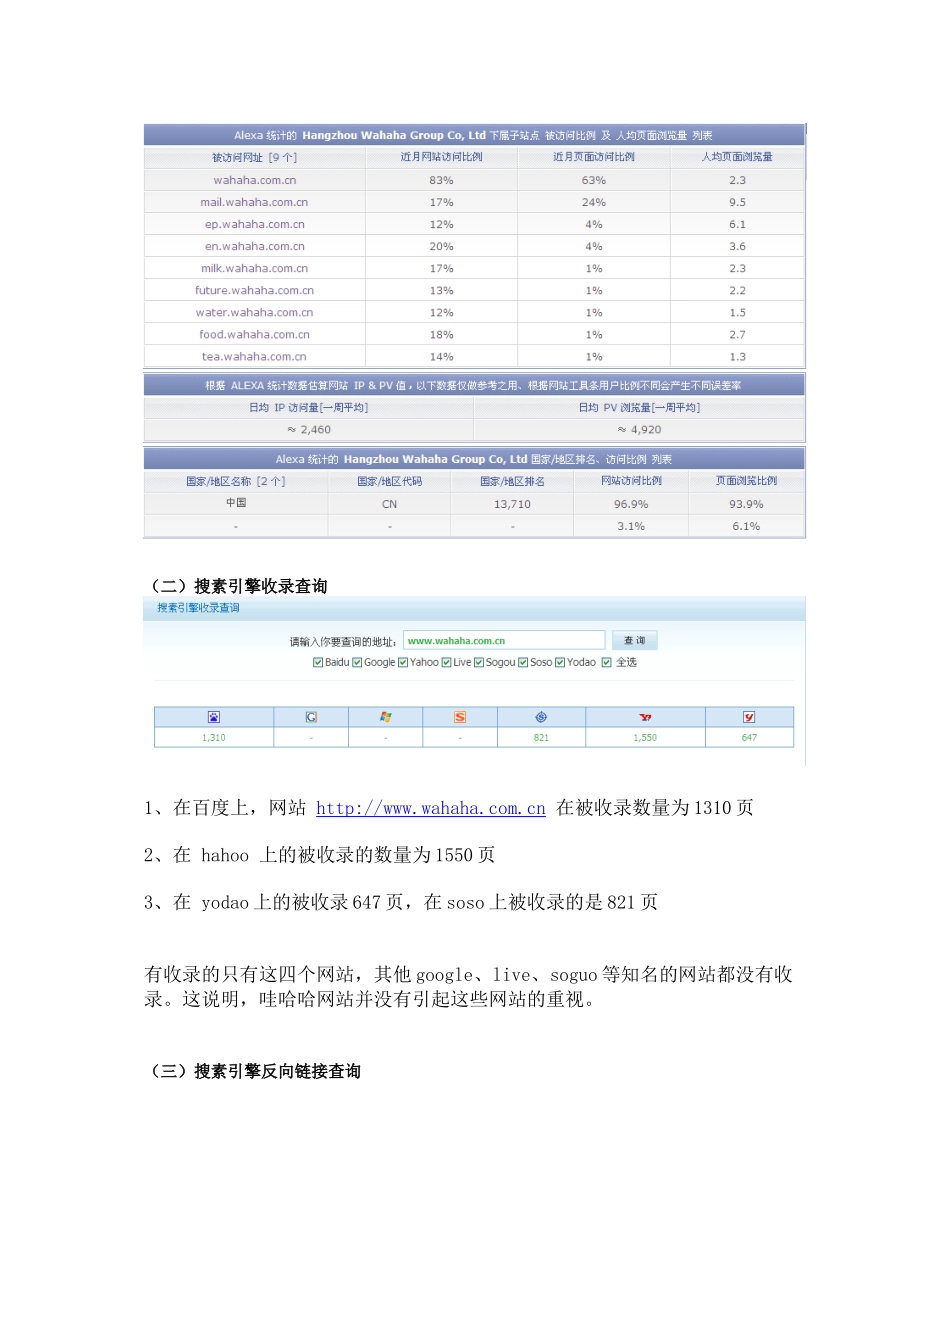Toggle the 全选 select-all checkbox
Viewport: 950px width, 1344px height.
[606, 662]
